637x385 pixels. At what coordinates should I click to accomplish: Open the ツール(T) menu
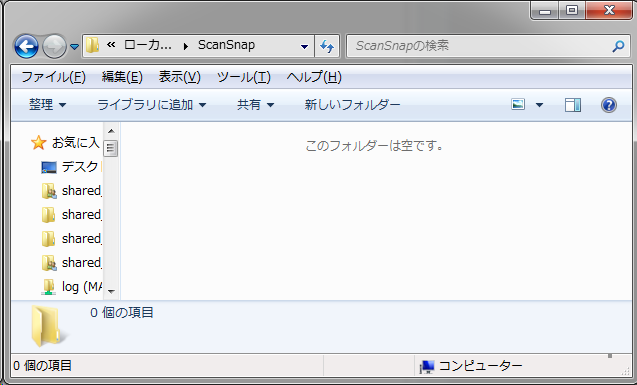[x=244, y=77]
